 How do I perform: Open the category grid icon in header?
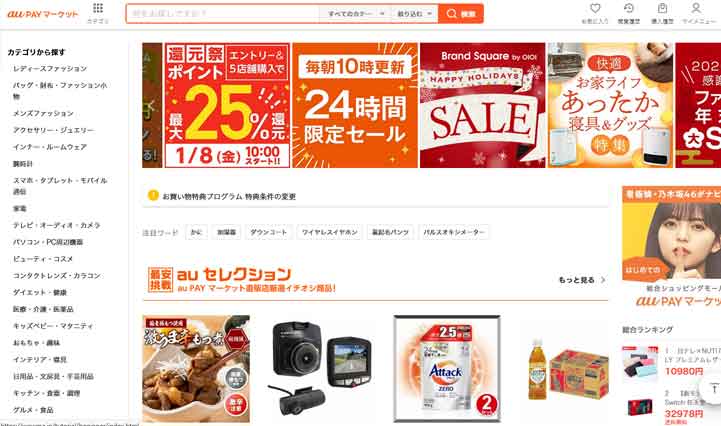[98, 8]
